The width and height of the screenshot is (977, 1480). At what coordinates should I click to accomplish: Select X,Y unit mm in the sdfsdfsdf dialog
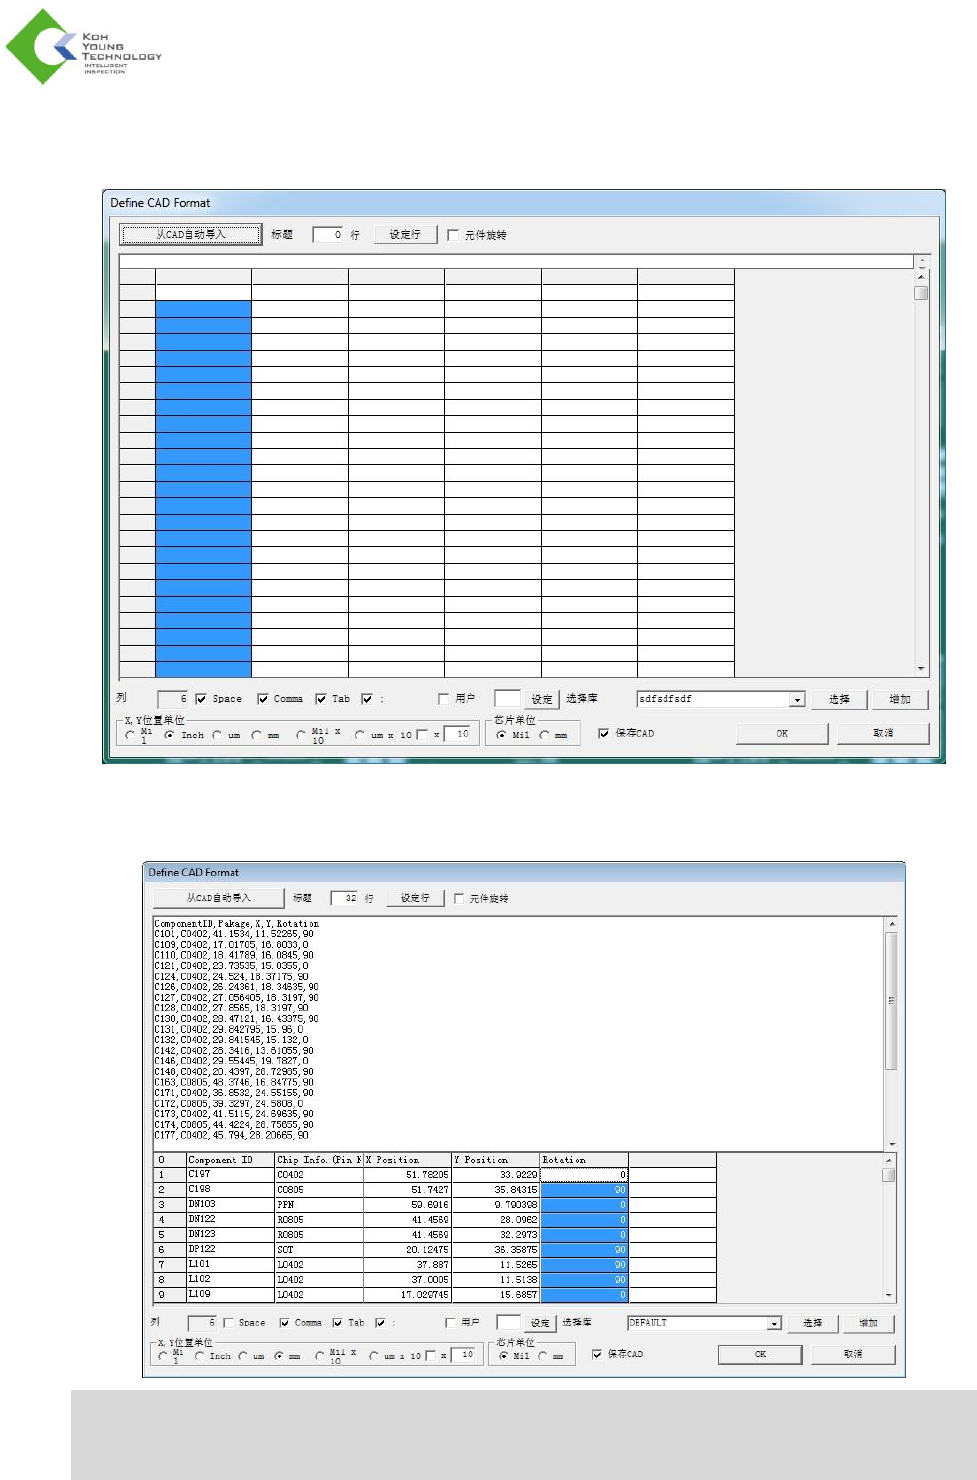257,735
